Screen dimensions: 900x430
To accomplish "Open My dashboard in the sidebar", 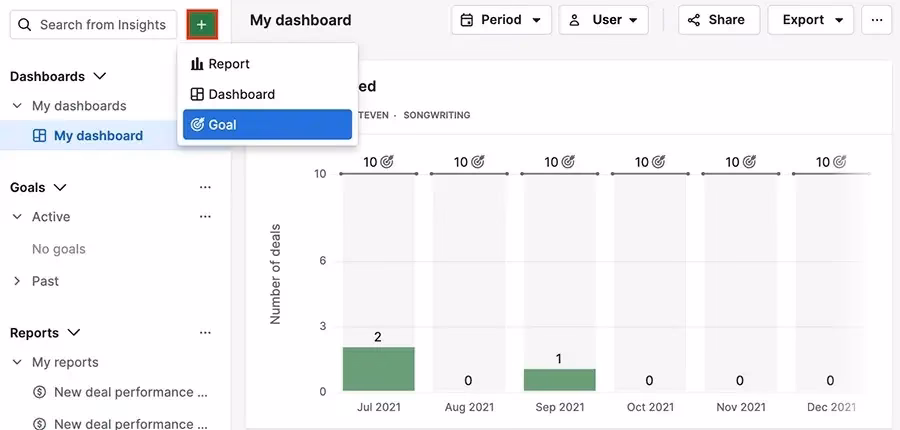I will click(97, 136).
